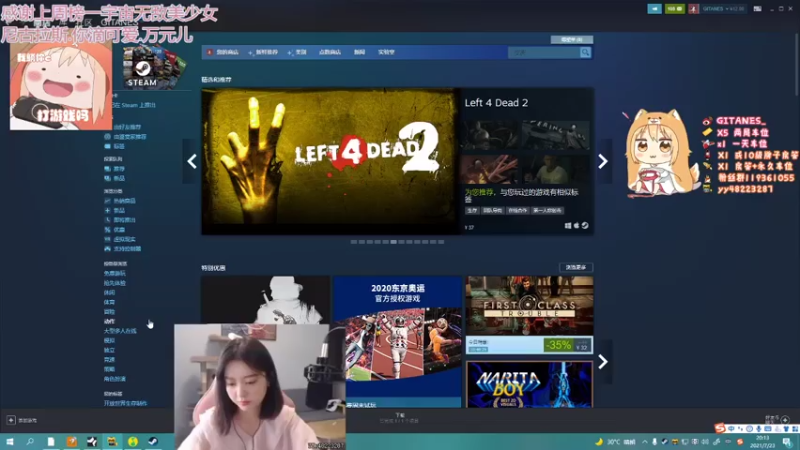Click the -35% discount price block

click(x=567, y=345)
